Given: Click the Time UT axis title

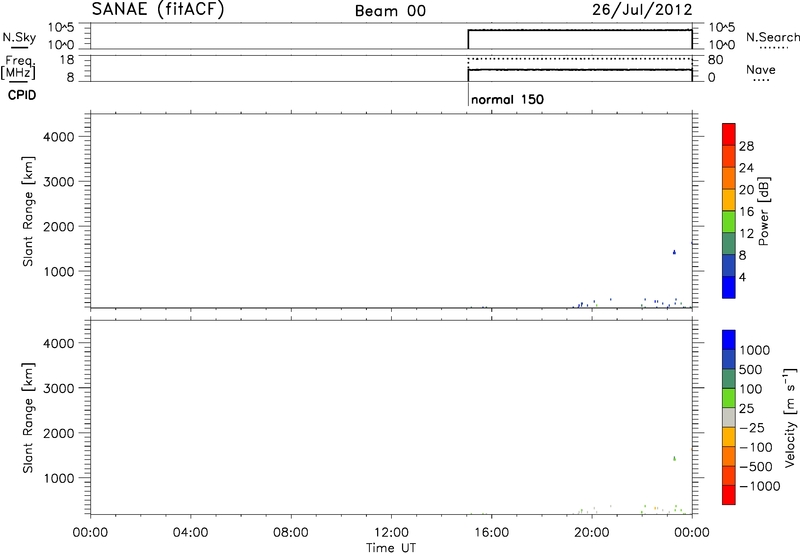Looking at the screenshot, I should (391, 548).
